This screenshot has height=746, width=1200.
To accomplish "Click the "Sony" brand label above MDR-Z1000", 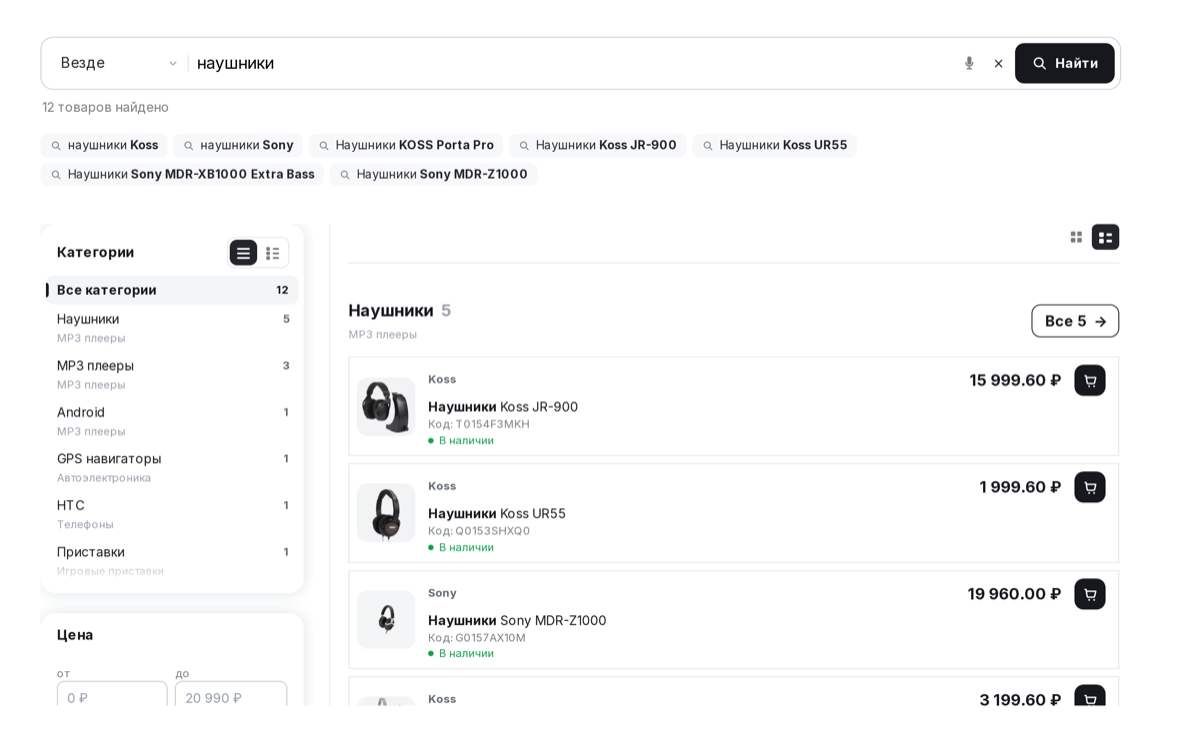I will tap(442, 593).
